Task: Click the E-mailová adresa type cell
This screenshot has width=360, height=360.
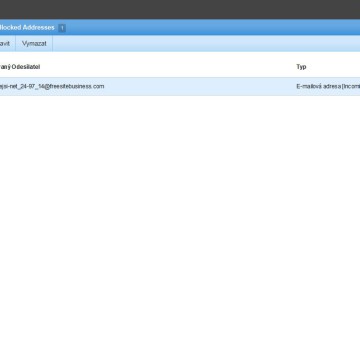Action: [x=328, y=86]
